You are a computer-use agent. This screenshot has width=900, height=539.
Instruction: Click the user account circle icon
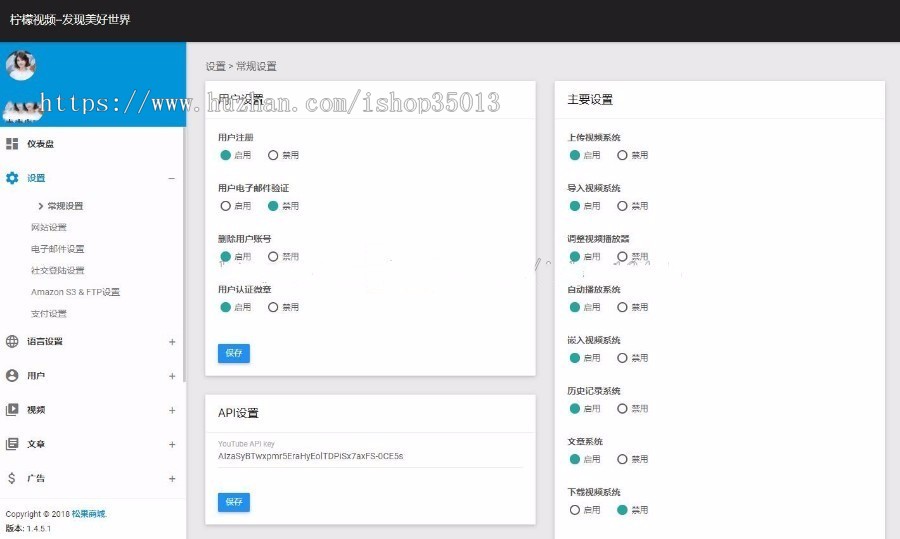tap(12, 375)
